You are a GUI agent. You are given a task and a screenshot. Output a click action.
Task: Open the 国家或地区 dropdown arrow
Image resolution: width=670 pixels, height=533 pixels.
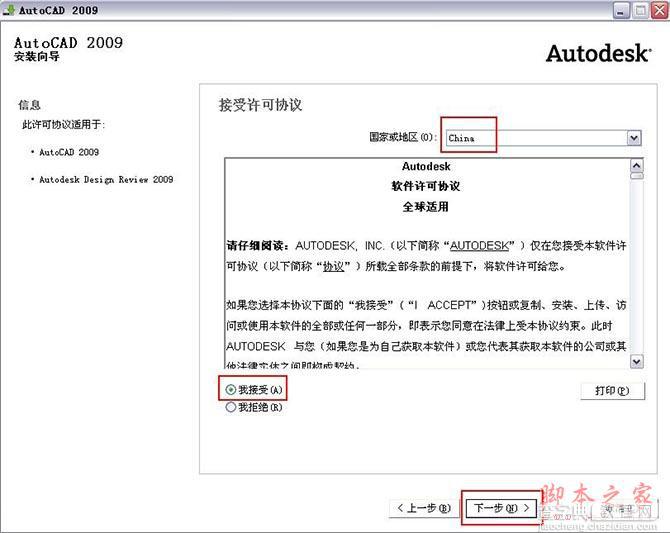(634, 138)
